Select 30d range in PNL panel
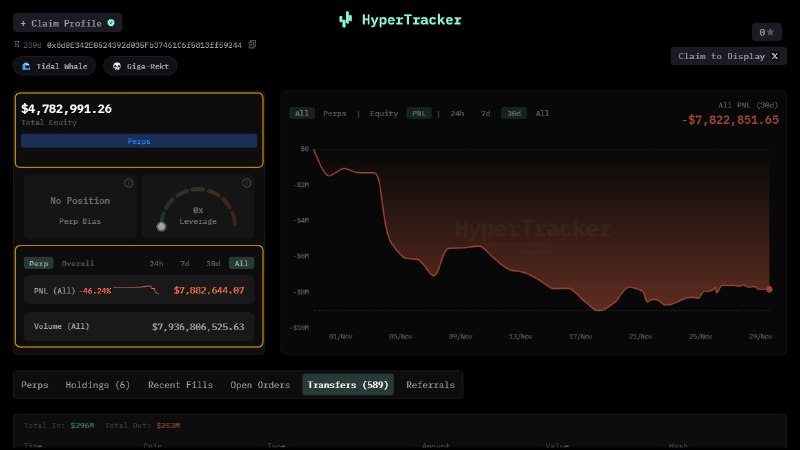Screen dimensions: 800x450 pos(213,263)
